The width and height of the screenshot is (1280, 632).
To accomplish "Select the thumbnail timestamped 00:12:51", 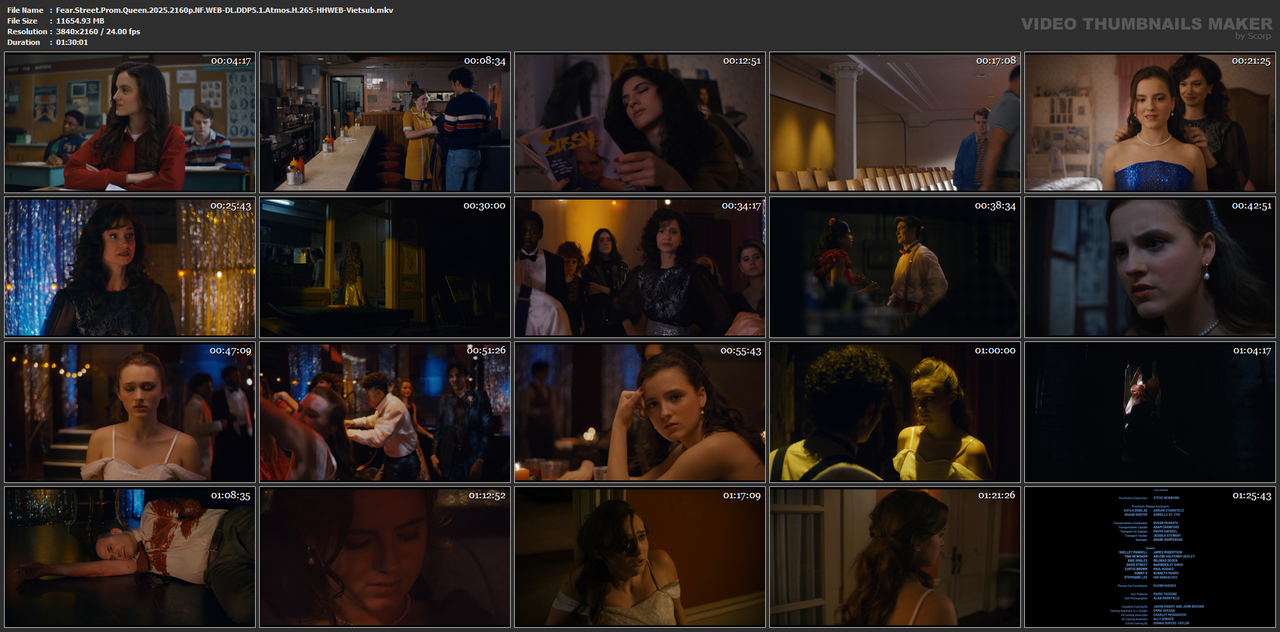I will tap(640, 122).
